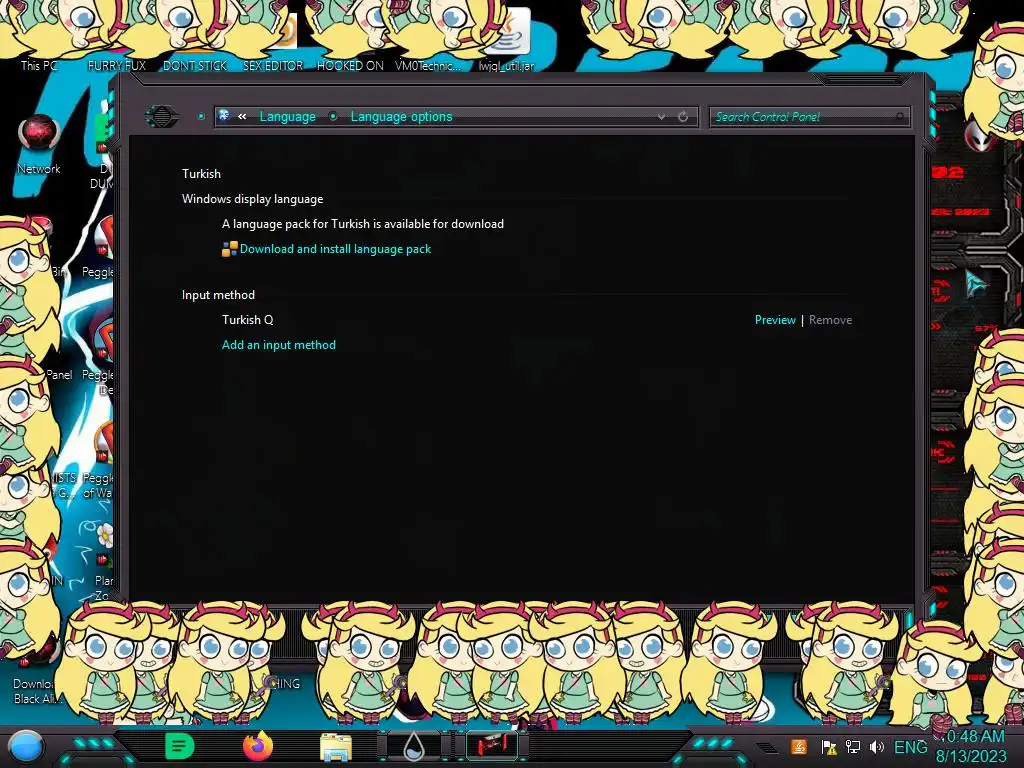Open the breadcrumb overflow chevrons before Language

click(242, 116)
